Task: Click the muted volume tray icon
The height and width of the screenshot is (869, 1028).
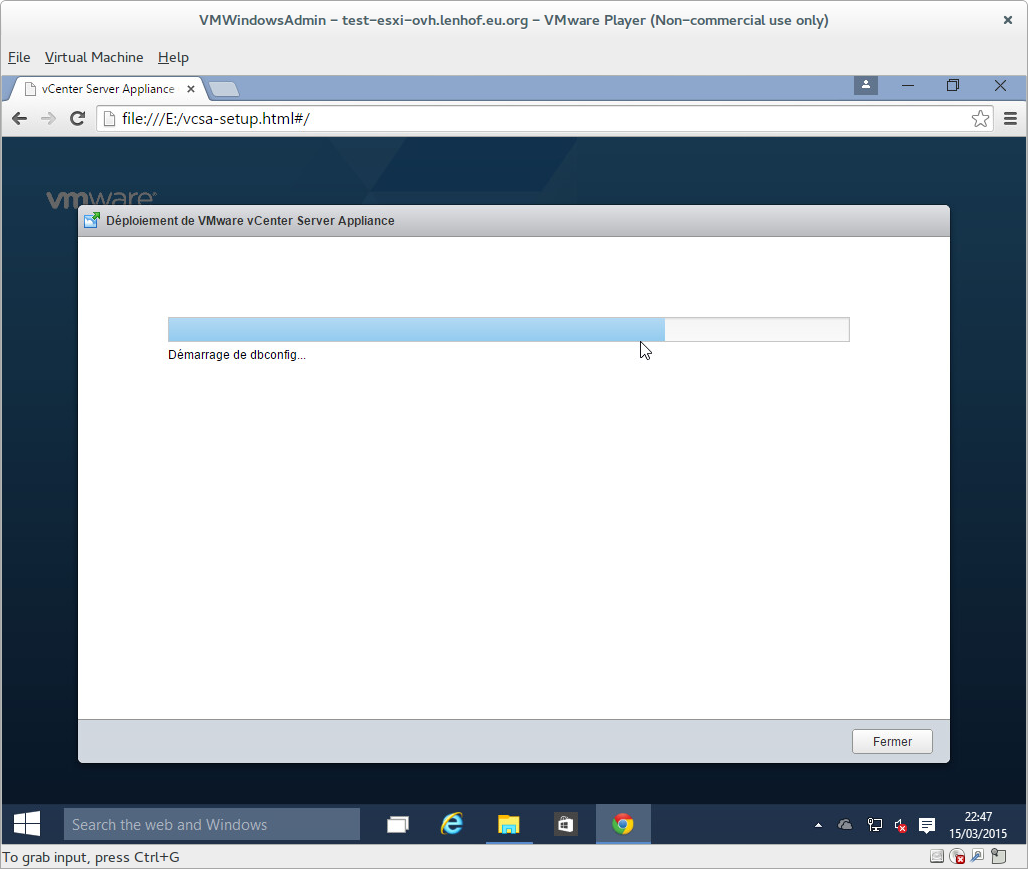Action: click(901, 826)
